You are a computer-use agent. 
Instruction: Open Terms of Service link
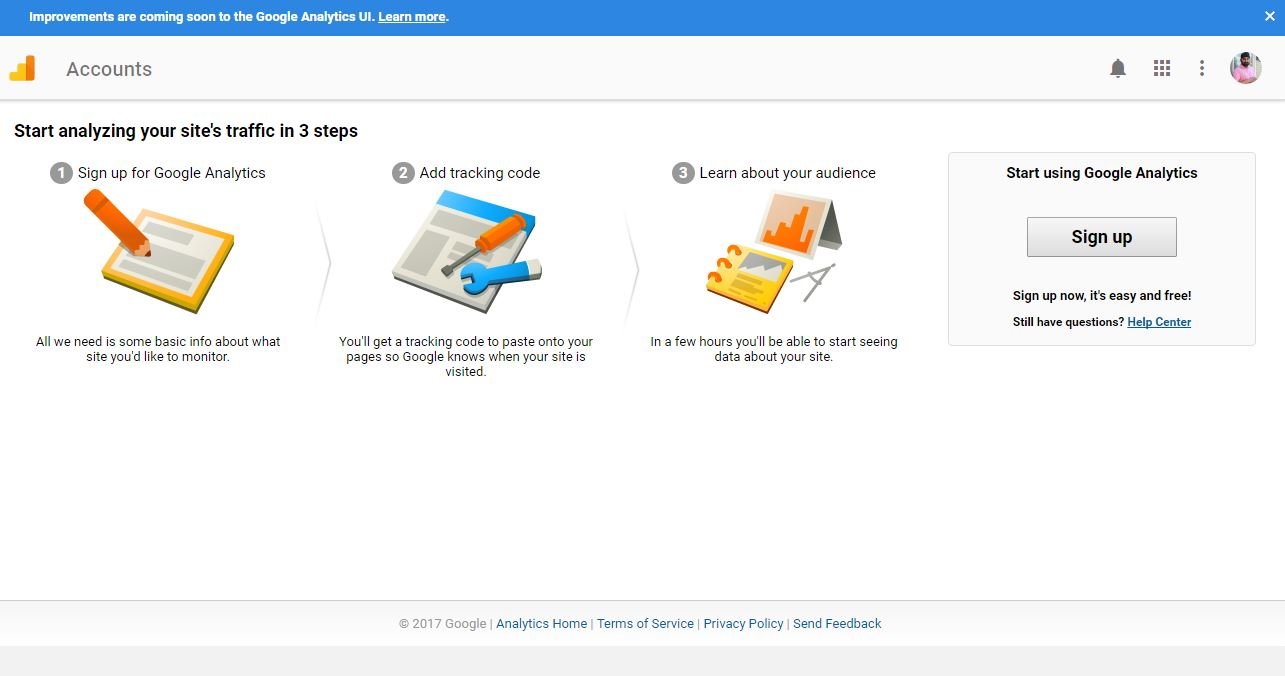(645, 623)
